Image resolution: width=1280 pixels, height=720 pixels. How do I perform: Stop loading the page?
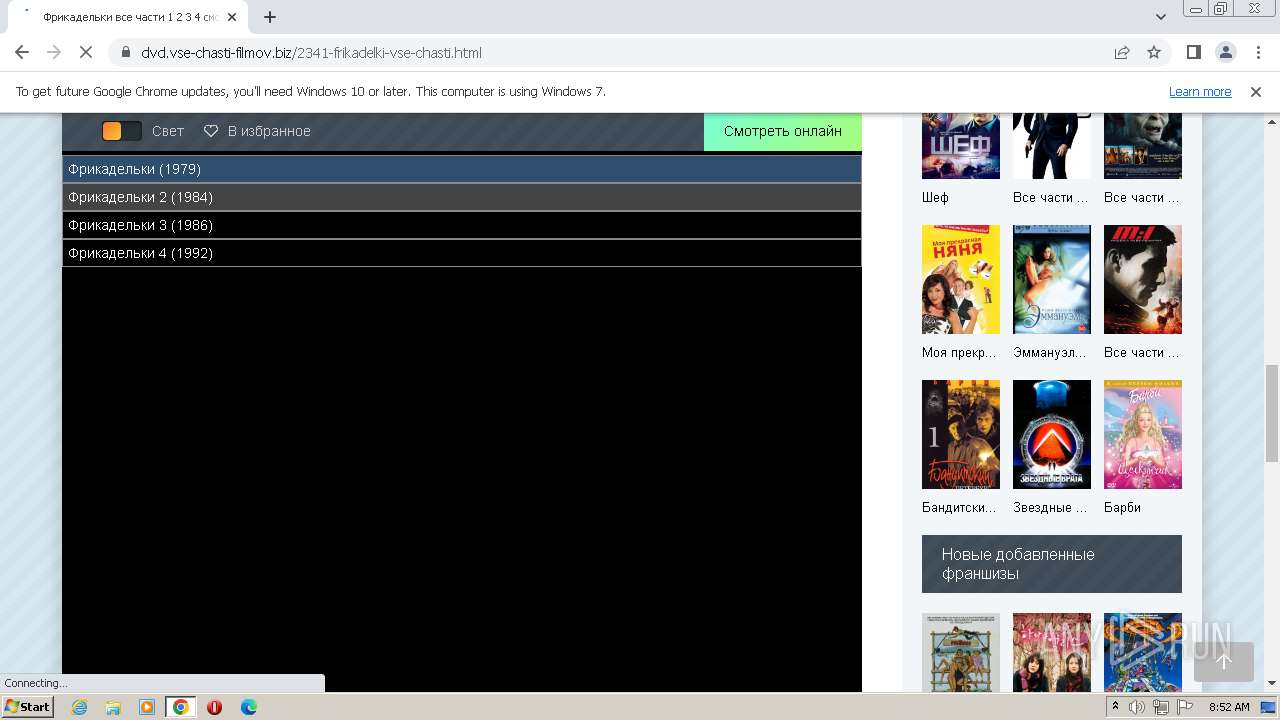click(x=86, y=52)
